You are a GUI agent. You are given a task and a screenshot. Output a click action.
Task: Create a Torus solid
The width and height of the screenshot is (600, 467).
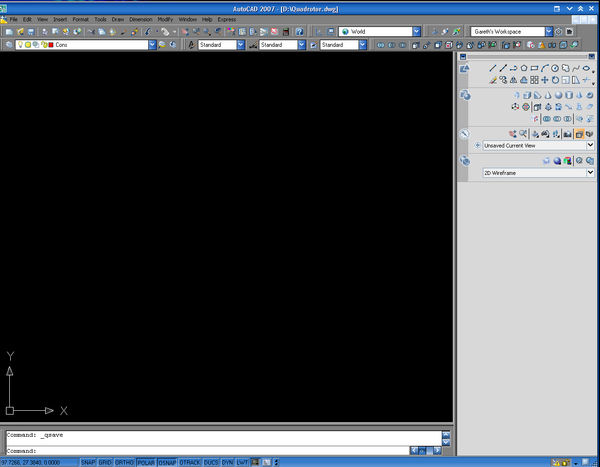(590, 95)
